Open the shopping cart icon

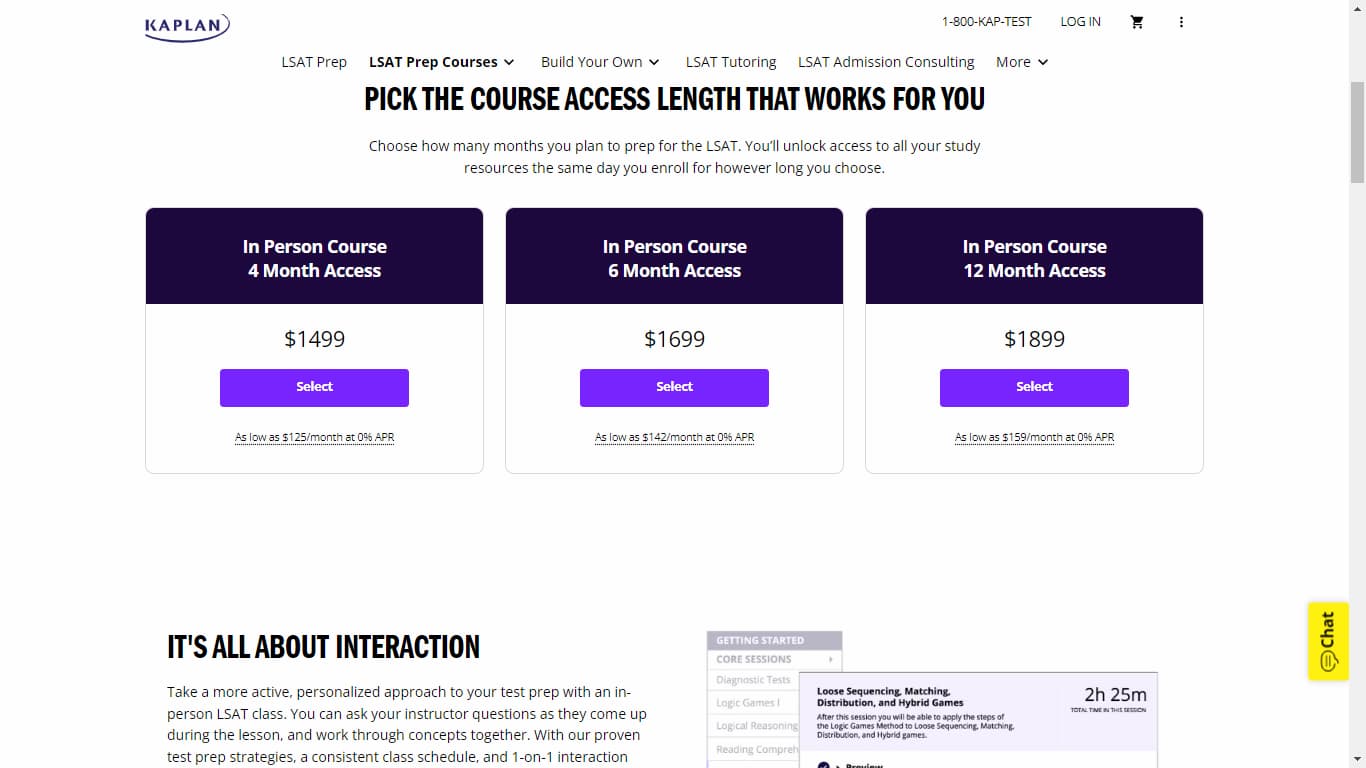[1137, 22]
